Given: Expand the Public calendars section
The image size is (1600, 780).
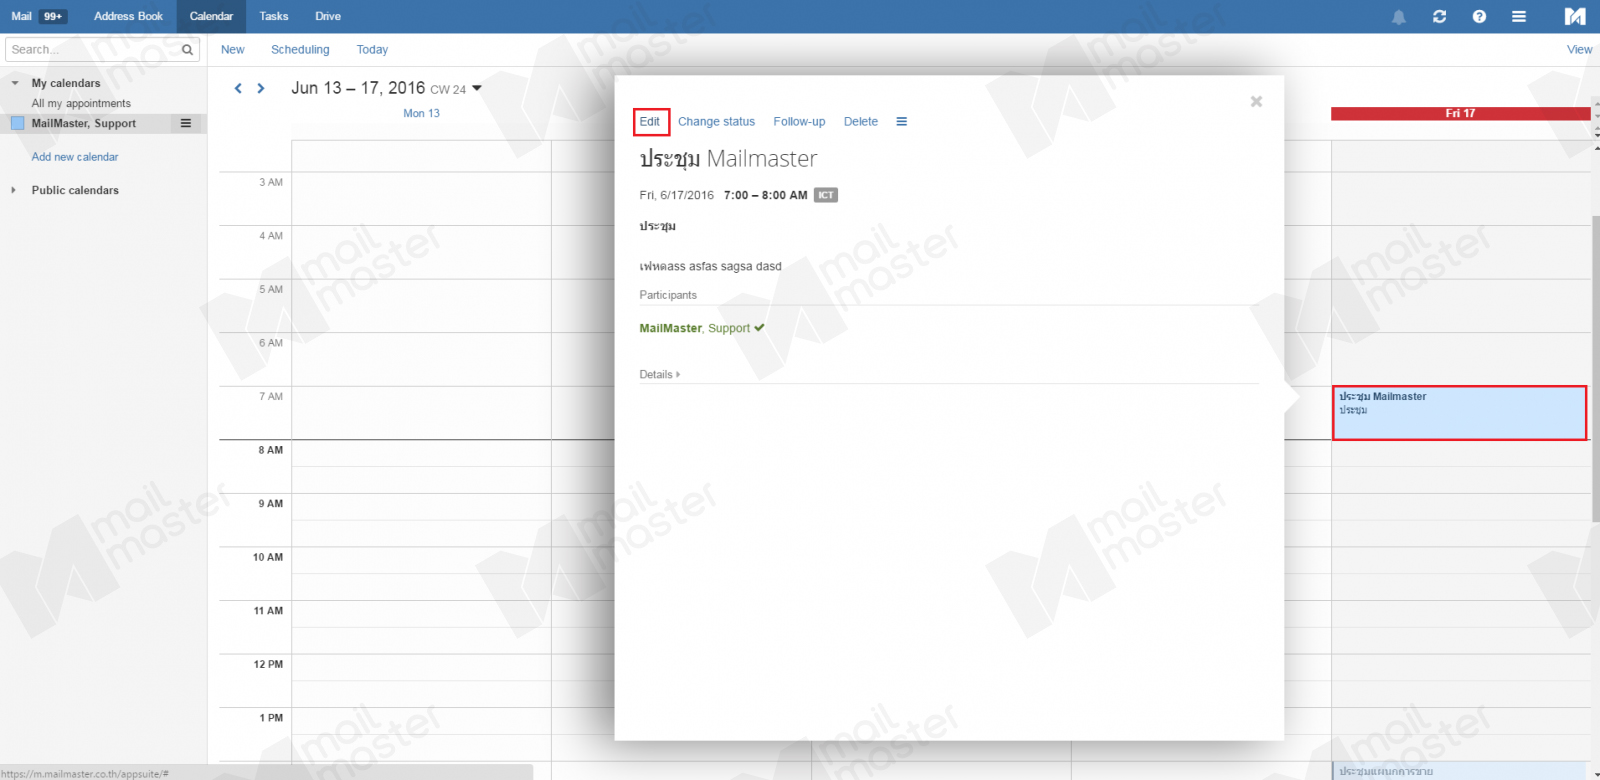Looking at the screenshot, I should [x=13, y=190].
